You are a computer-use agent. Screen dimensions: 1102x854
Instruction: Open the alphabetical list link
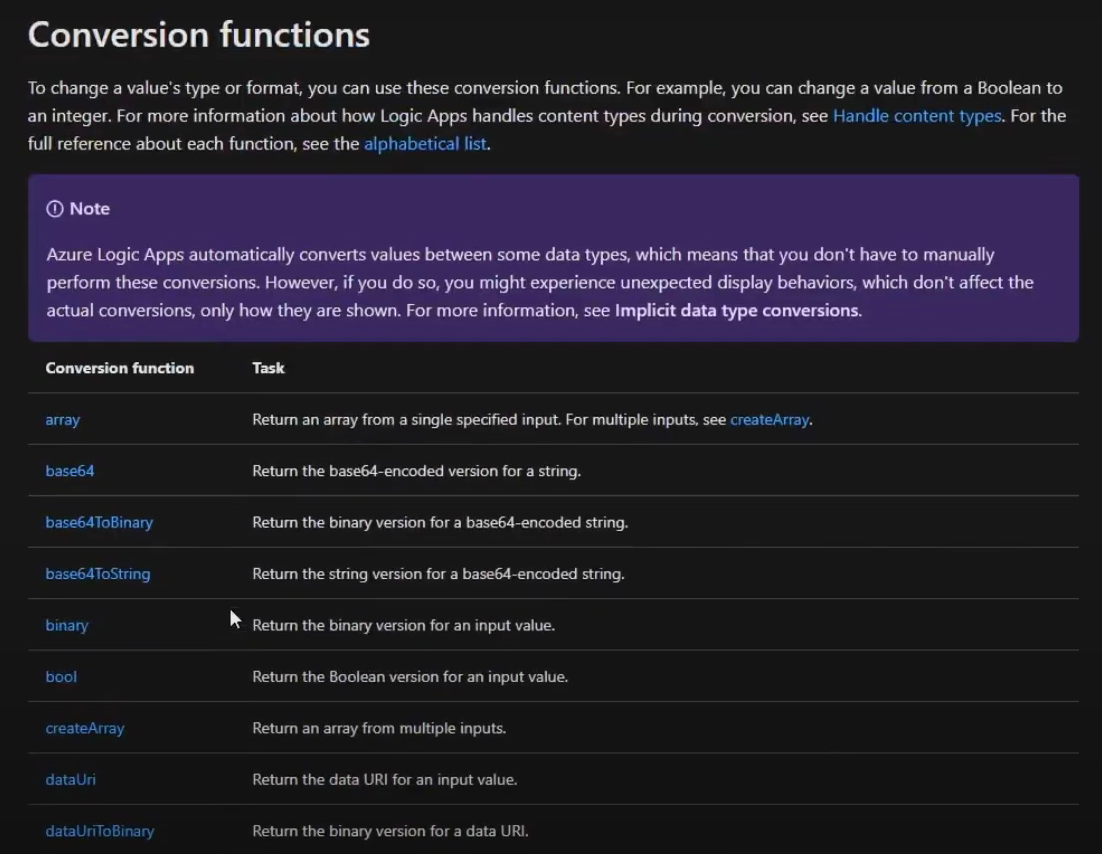425,144
